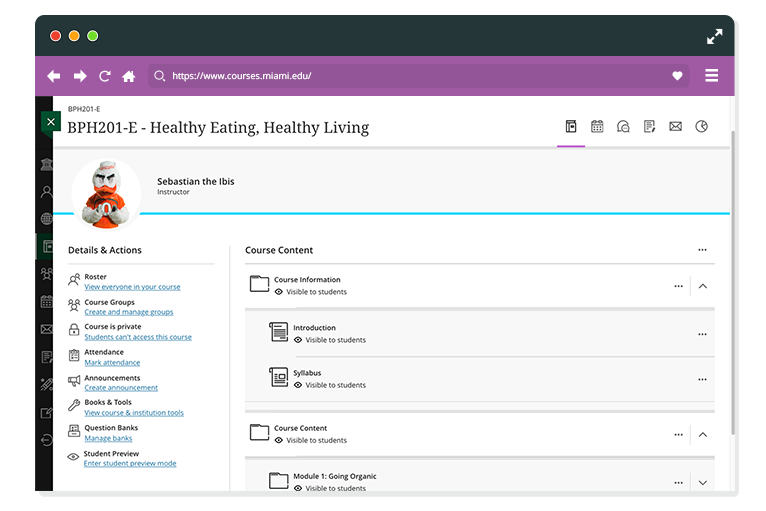
Task: Expand Module 1: Going Organic folder
Action: [x=702, y=483]
